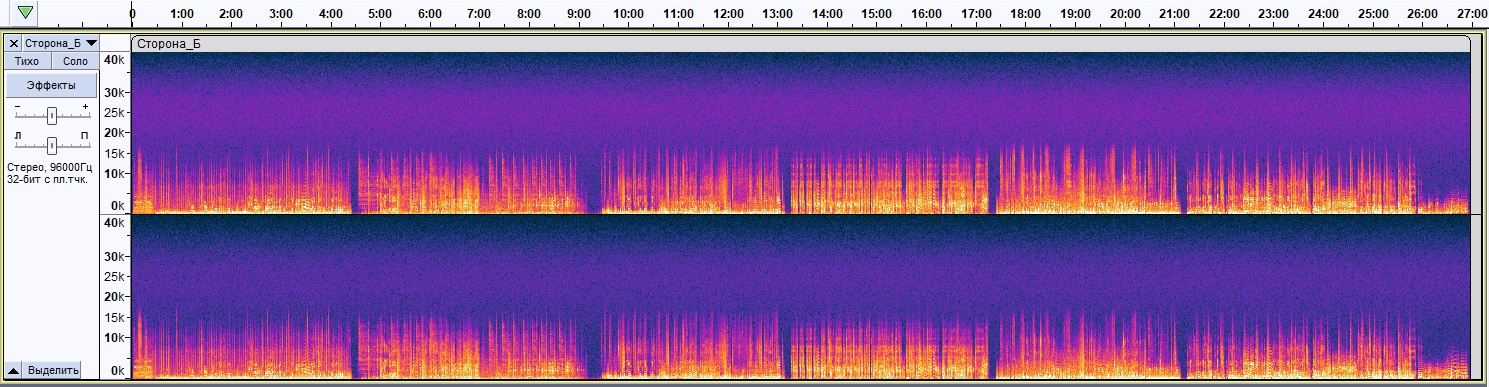Open the Сторона_Б track name dropdown menu
Viewport: 1489px width, 387px height.
61,43
